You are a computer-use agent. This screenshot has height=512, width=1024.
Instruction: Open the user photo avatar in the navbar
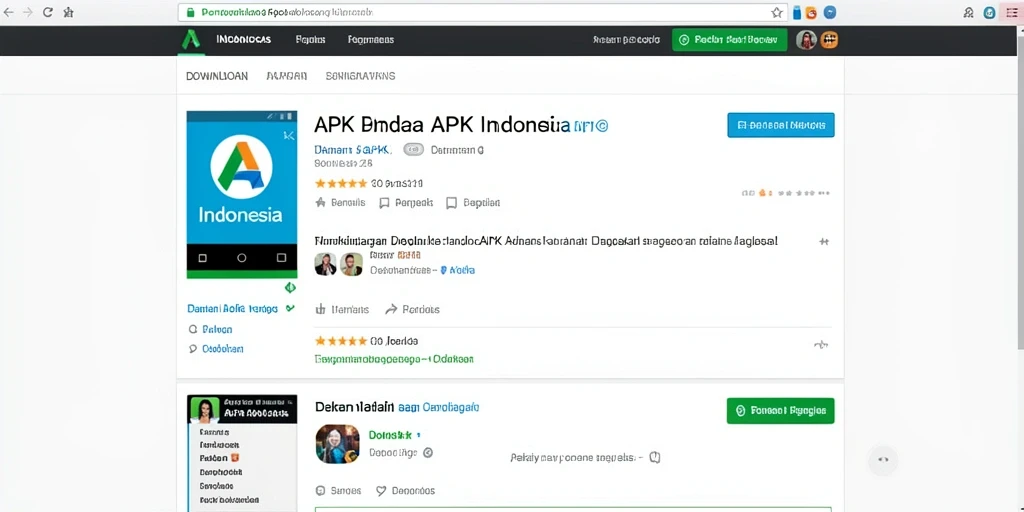(x=807, y=40)
